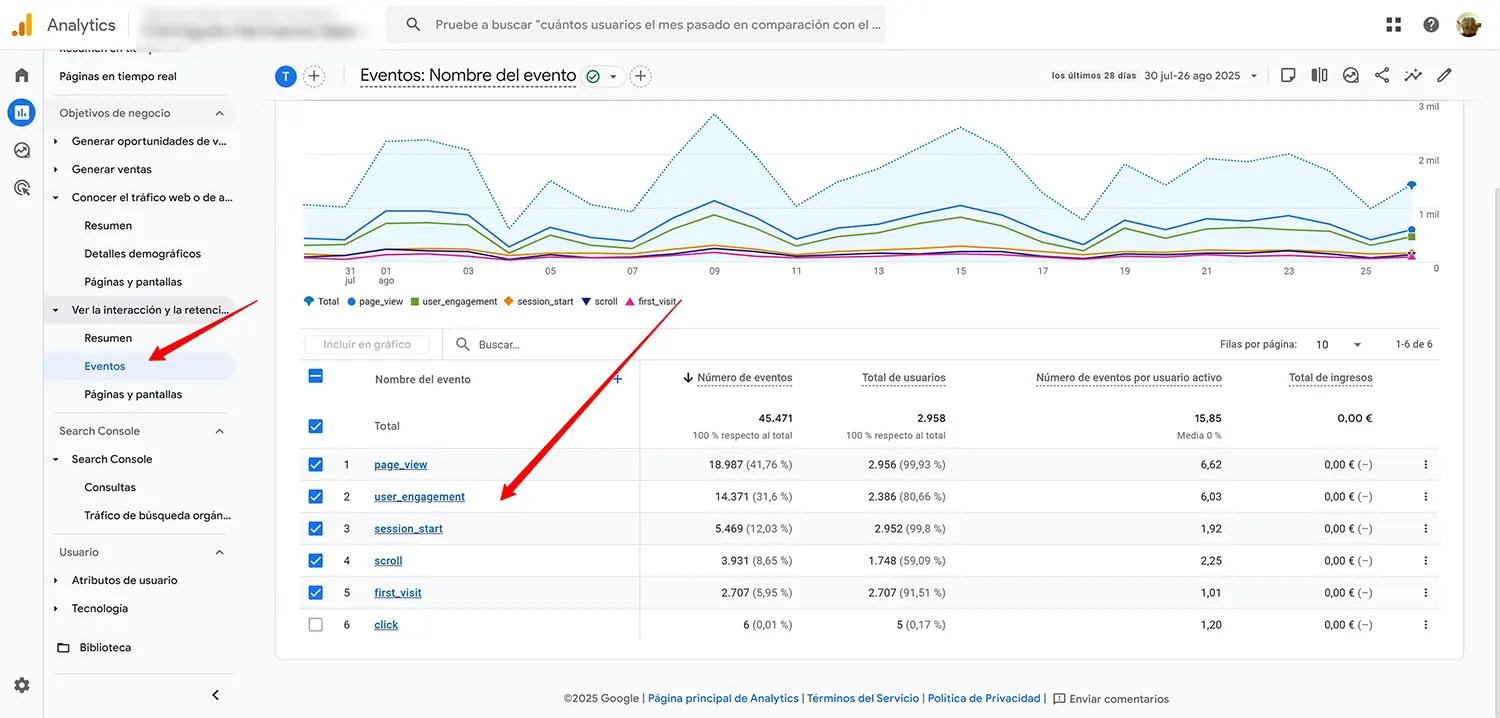This screenshot has width=1500, height=718.
Task: Open the three-dot options menu on the page_view row
Action: (1426, 464)
